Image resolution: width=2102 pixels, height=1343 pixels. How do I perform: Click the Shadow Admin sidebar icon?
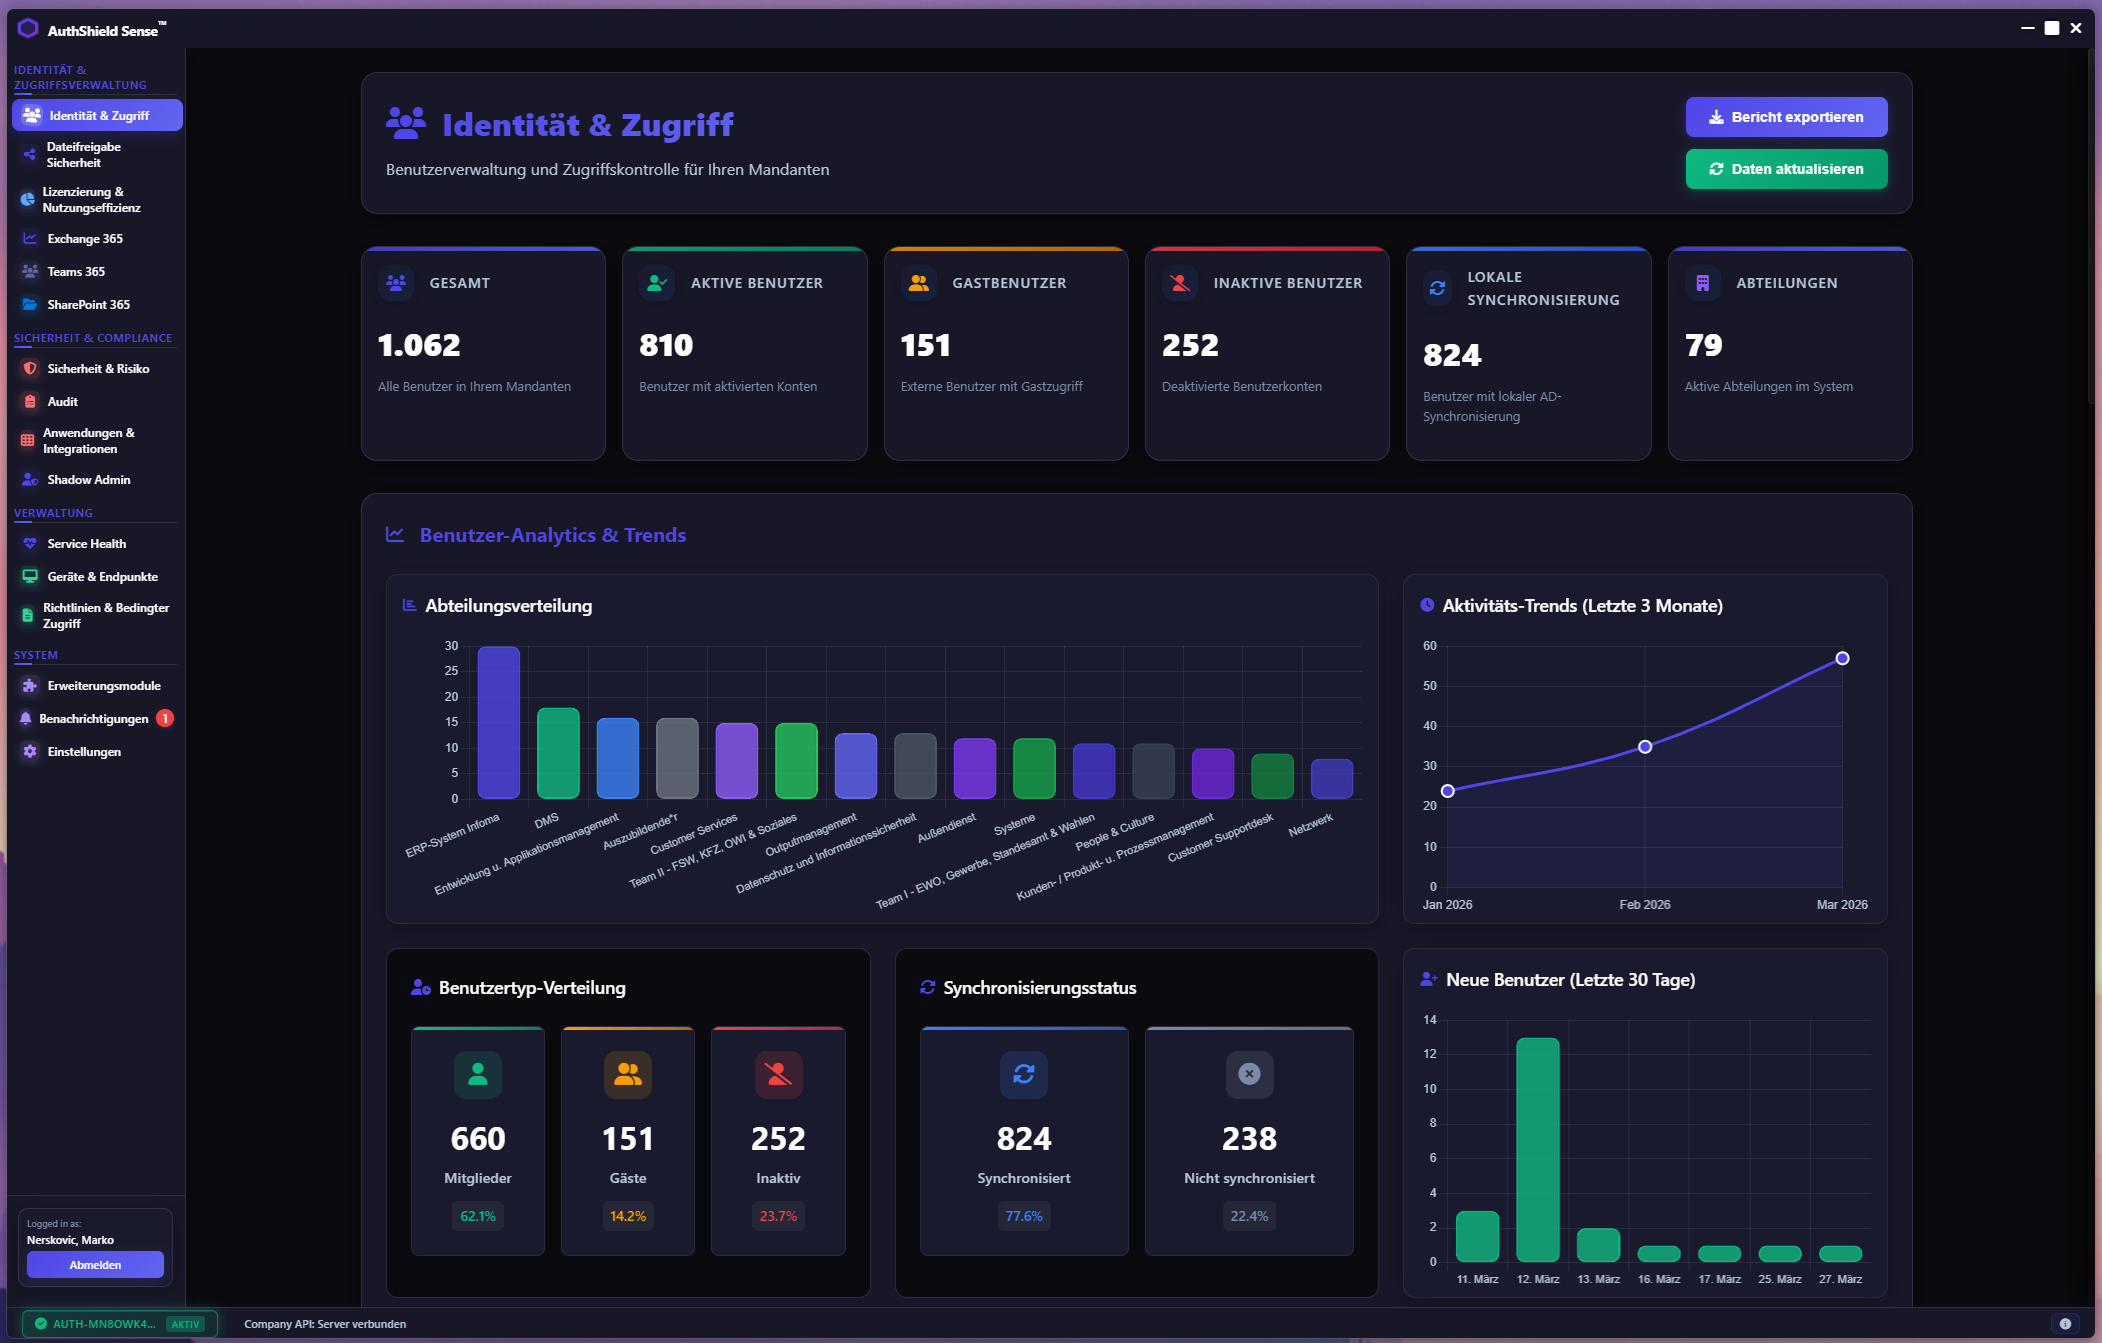click(30, 480)
